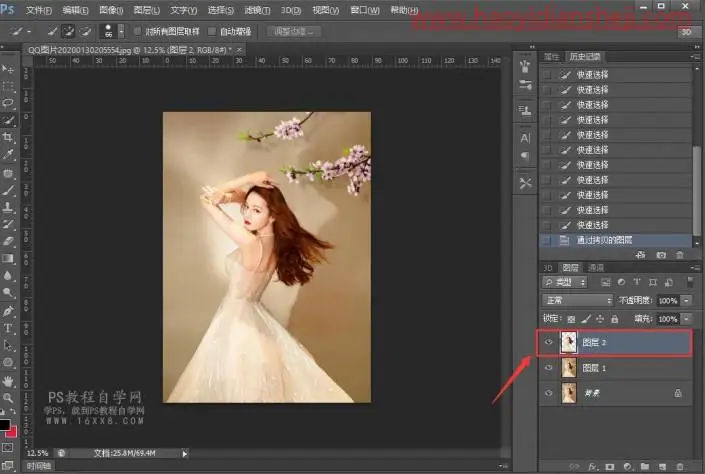Select the Rectangular Marquee tool
705x474 pixels.
[x=8, y=86]
